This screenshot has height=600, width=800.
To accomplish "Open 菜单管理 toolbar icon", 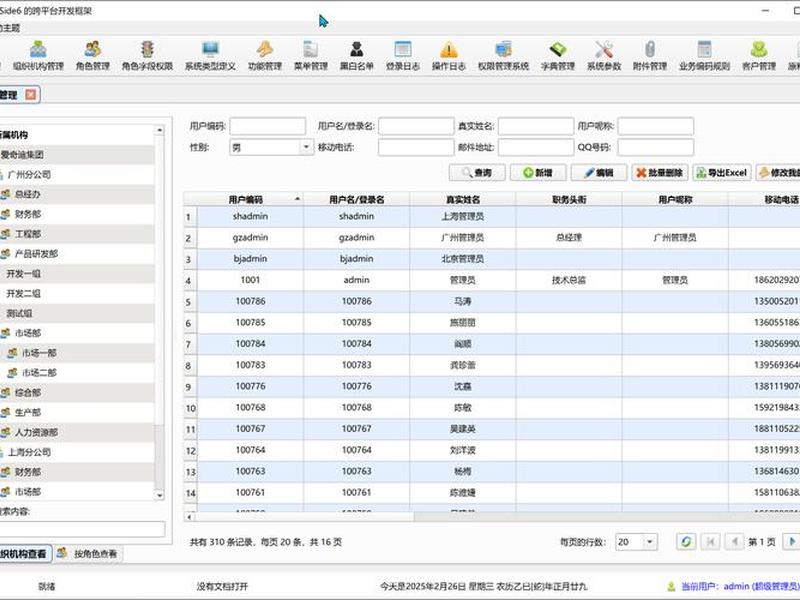I will point(311,56).
